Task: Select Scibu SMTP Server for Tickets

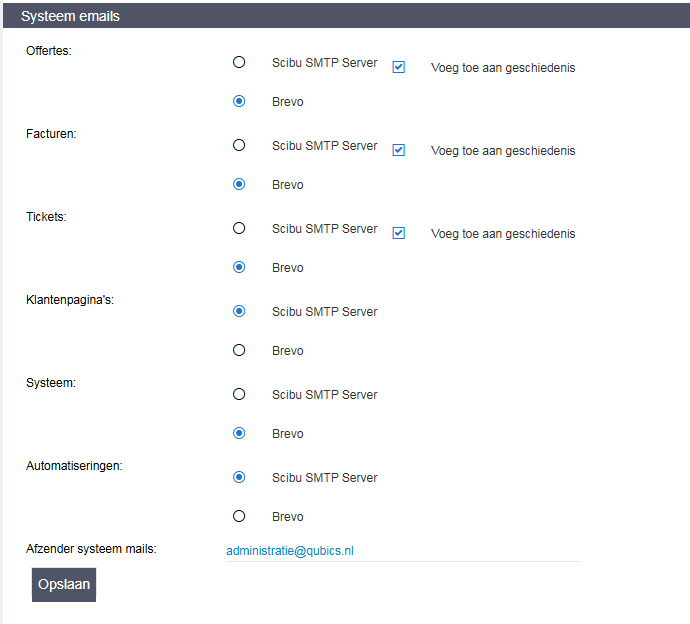Action: pos(238,228)
